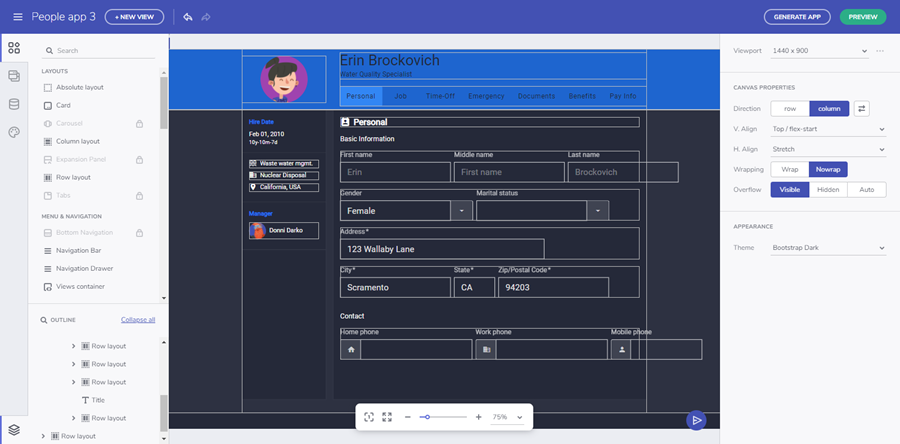This screenshot has height=444, width=900.
Task: Open the data sources sidebar icon
Action: click(x=14, y=104)
